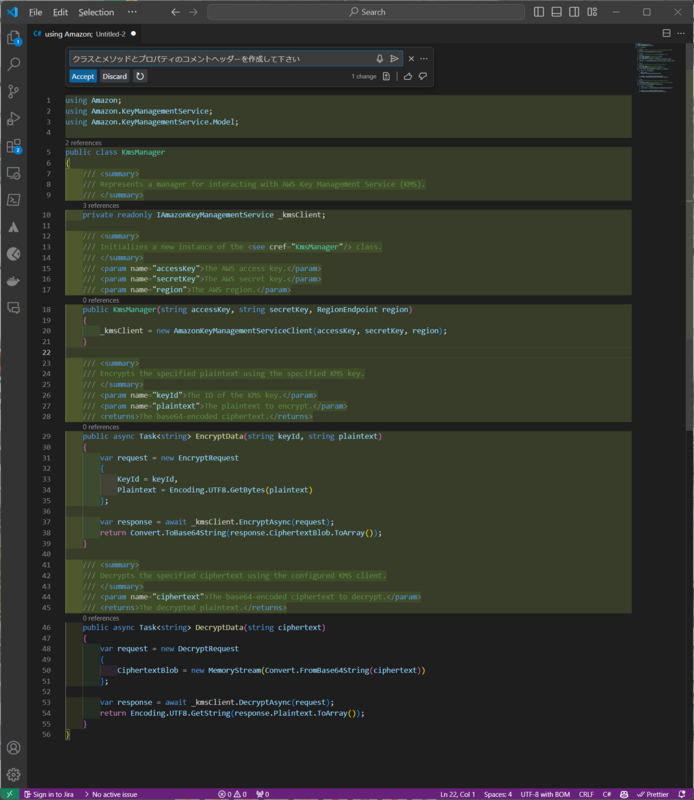
Task: Toggle the primary side bar layout
Action: pyautogui.click(x=539, y=12)
